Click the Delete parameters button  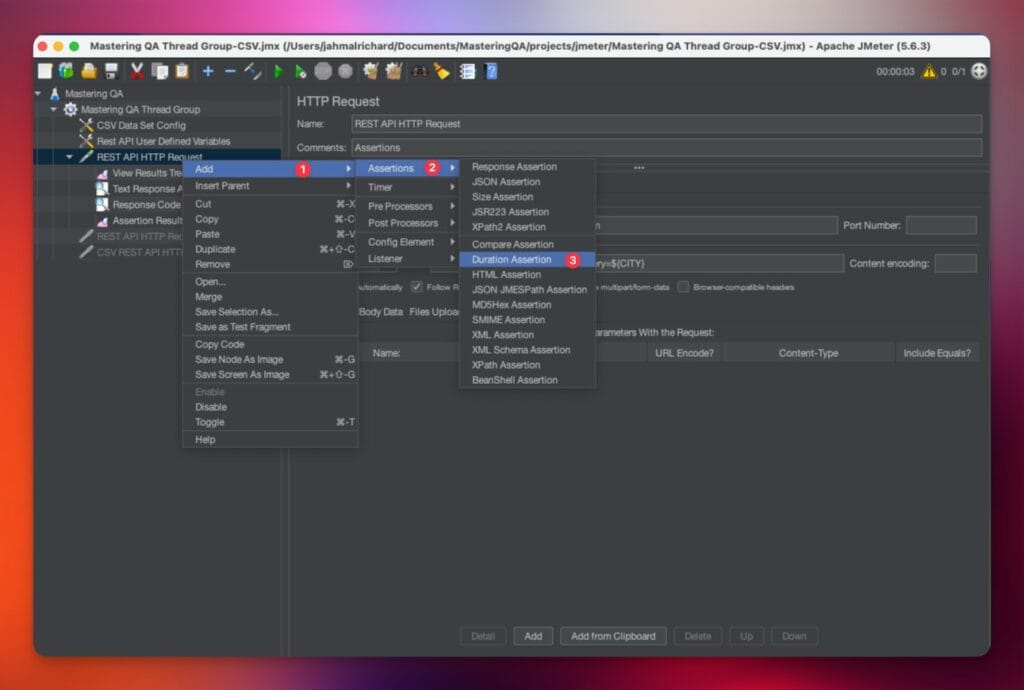tap(697, 636)
